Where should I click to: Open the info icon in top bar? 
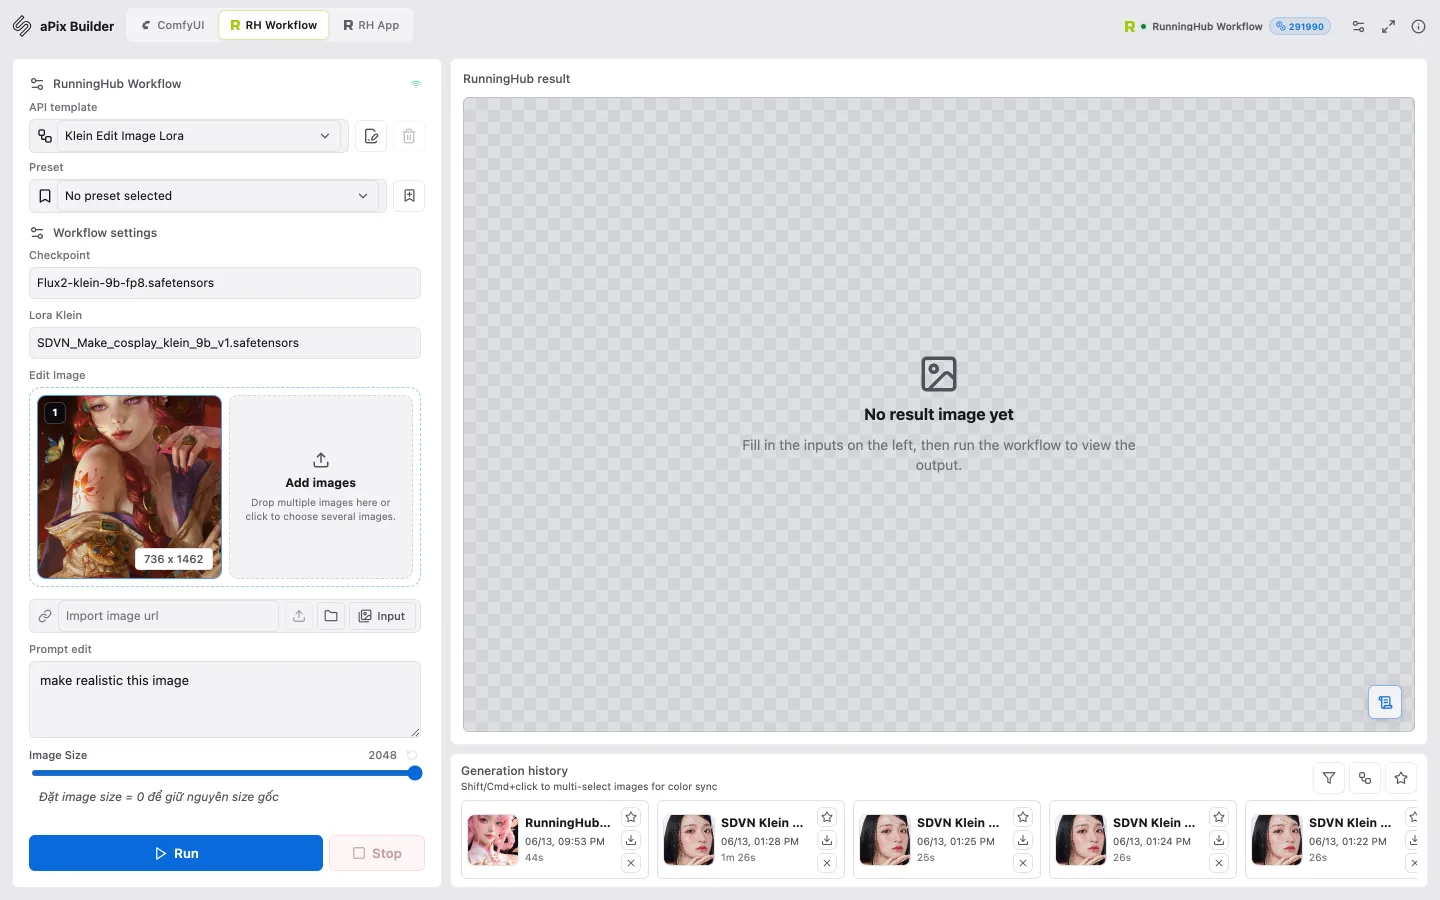[1418, 27]
